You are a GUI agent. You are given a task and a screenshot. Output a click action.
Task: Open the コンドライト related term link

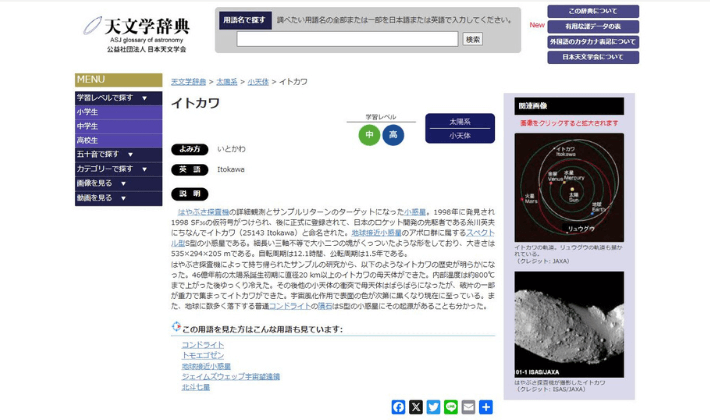(x=202, y=345)
